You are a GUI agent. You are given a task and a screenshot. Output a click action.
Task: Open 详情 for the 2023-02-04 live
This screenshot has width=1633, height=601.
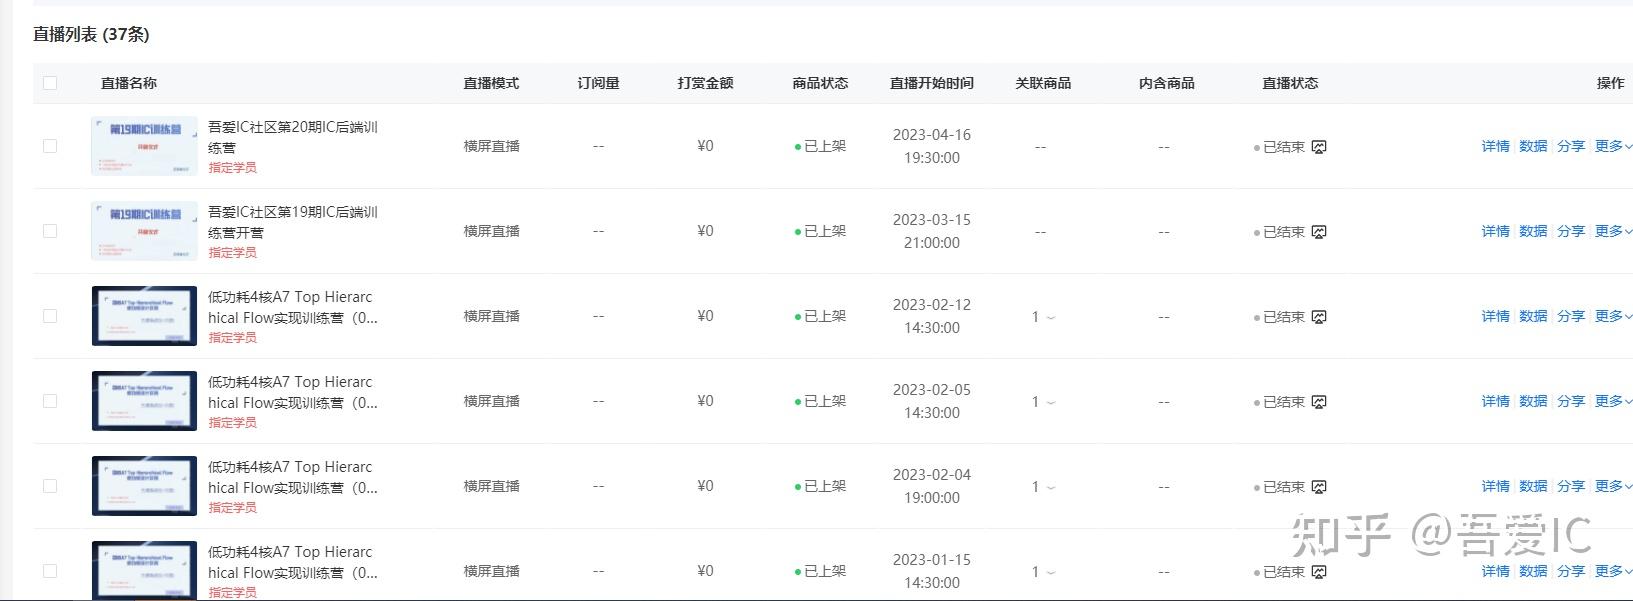(1495, 486)
